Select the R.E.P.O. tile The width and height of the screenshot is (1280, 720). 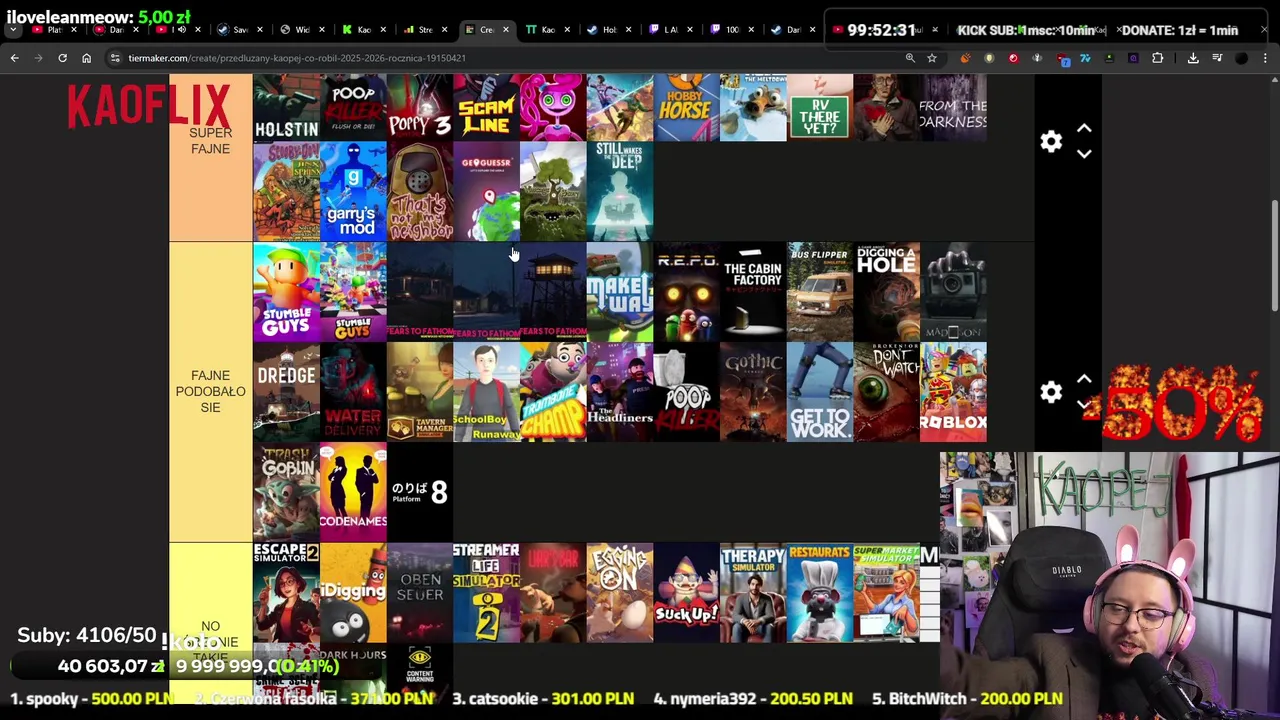click(x=686, y=291)
